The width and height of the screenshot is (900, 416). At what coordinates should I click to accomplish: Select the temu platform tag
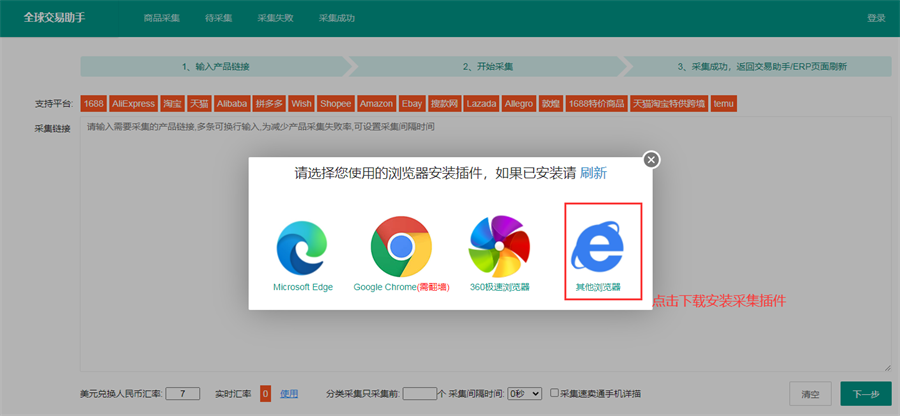[x=724, y=104]
